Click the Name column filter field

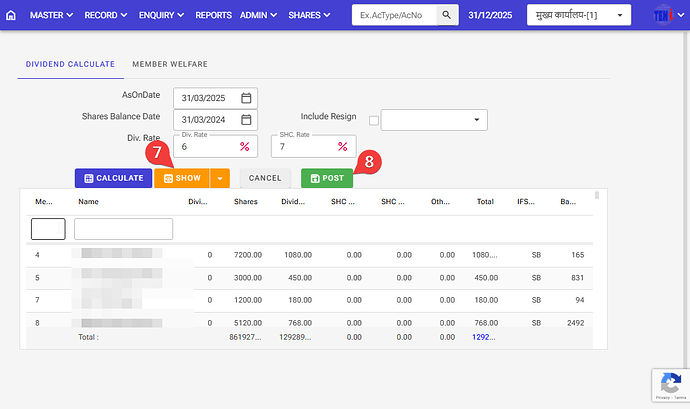tap(123, 229)
